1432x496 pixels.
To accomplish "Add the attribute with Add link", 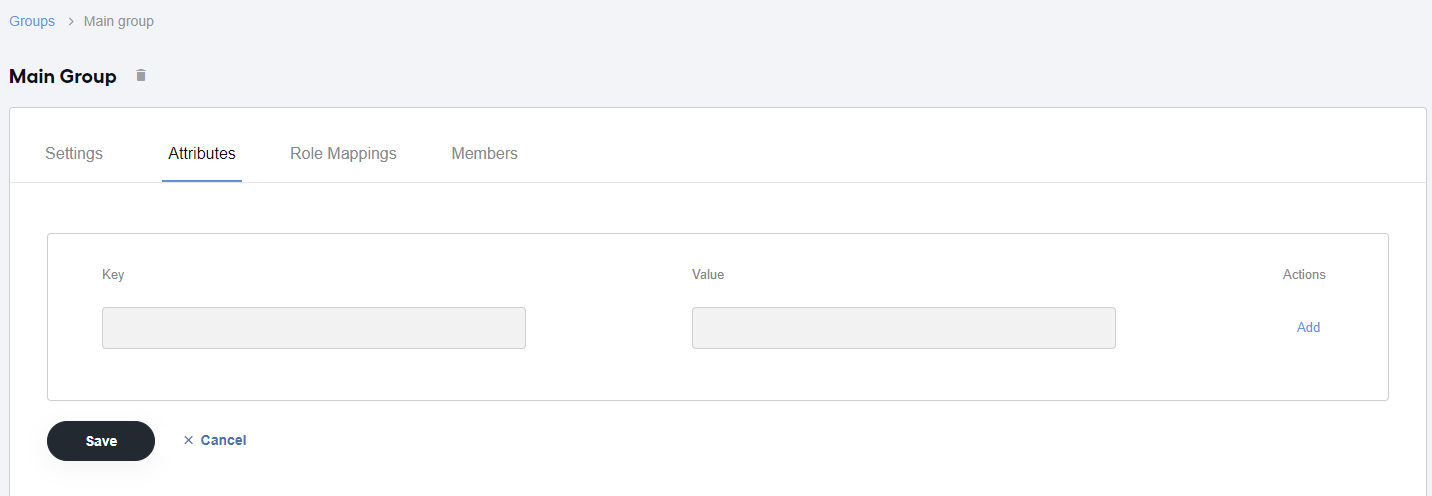I will [x=1308, y=328].
